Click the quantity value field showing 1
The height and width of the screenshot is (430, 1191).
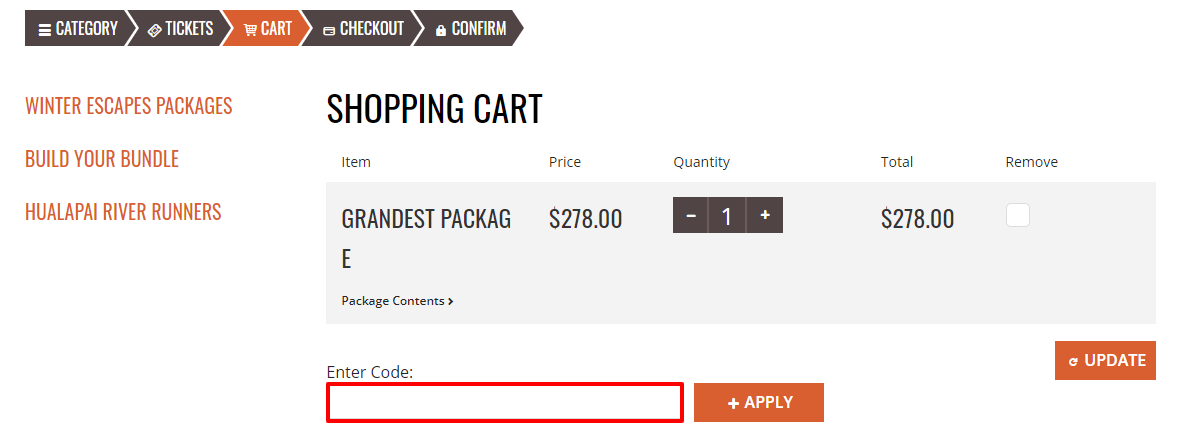727,216
